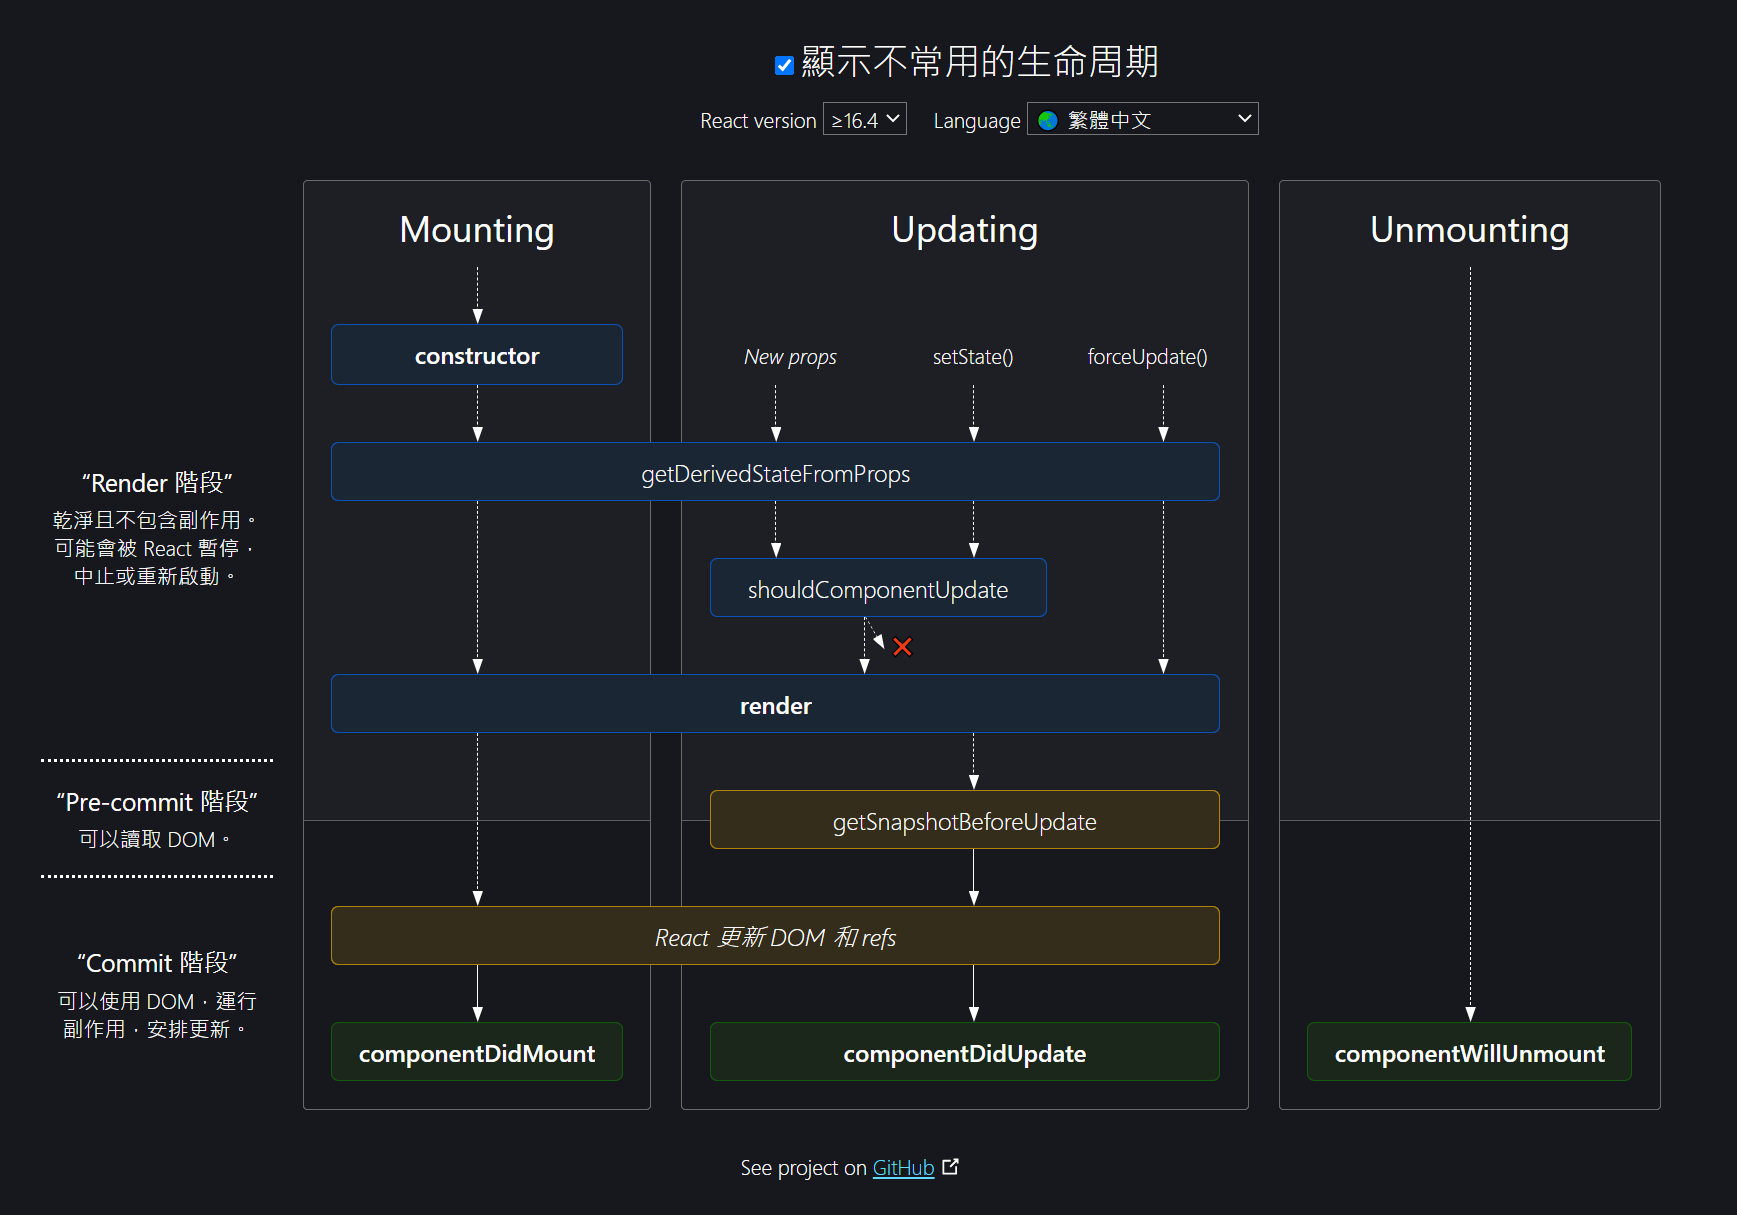Uncheck the 顯示不常用的生命周期 checkbox
This screenshot has width=1737, height=1215.
(783, 63)
